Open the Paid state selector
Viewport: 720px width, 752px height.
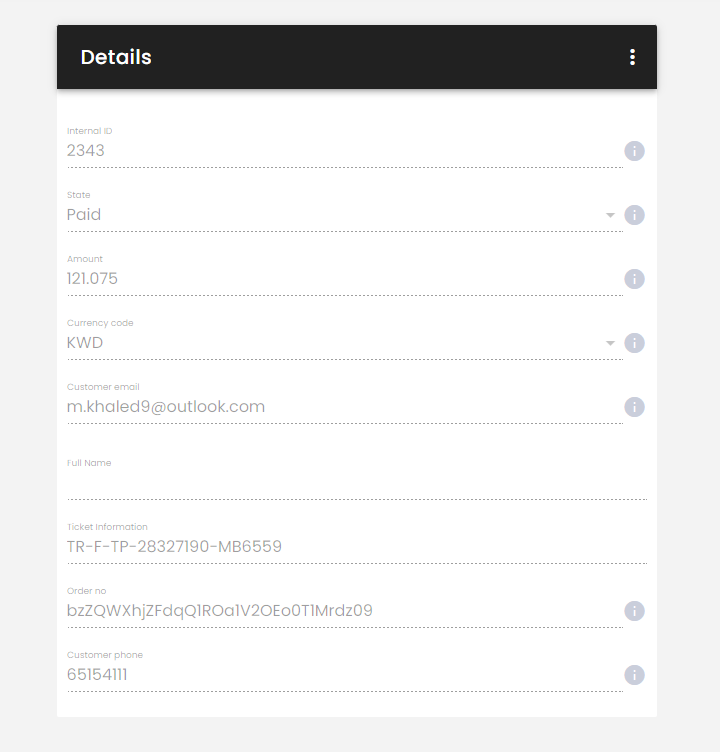[x=345, y=215]
